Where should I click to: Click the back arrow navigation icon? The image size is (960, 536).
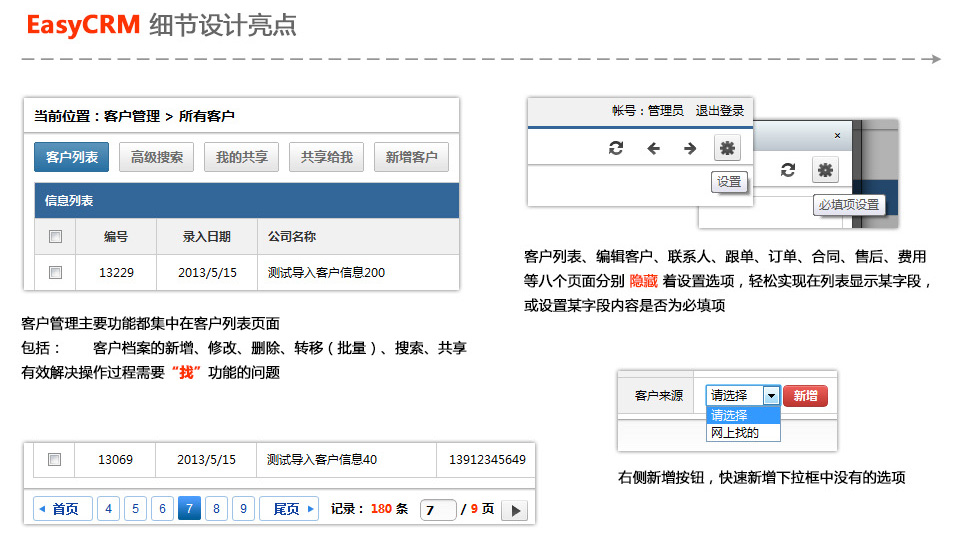pos(653,149)
